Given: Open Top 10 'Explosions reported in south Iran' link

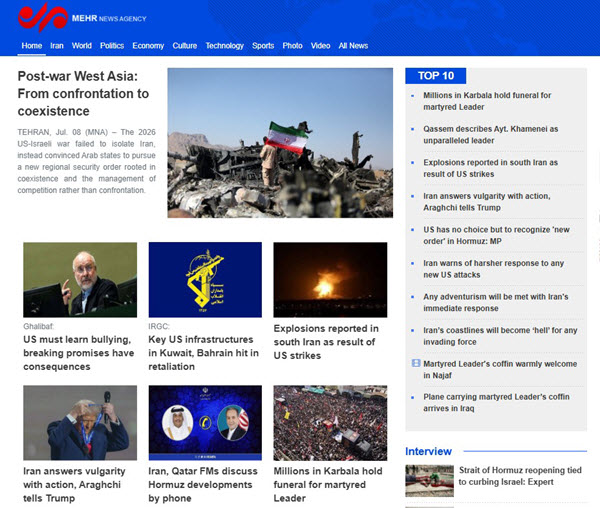Looking at the screenshot, I should (491, 168).
